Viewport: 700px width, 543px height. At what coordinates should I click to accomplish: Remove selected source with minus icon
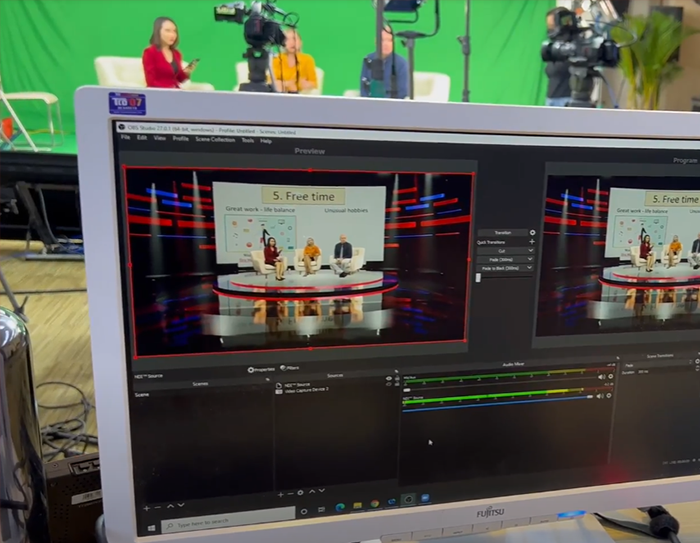tap(290, 494)
